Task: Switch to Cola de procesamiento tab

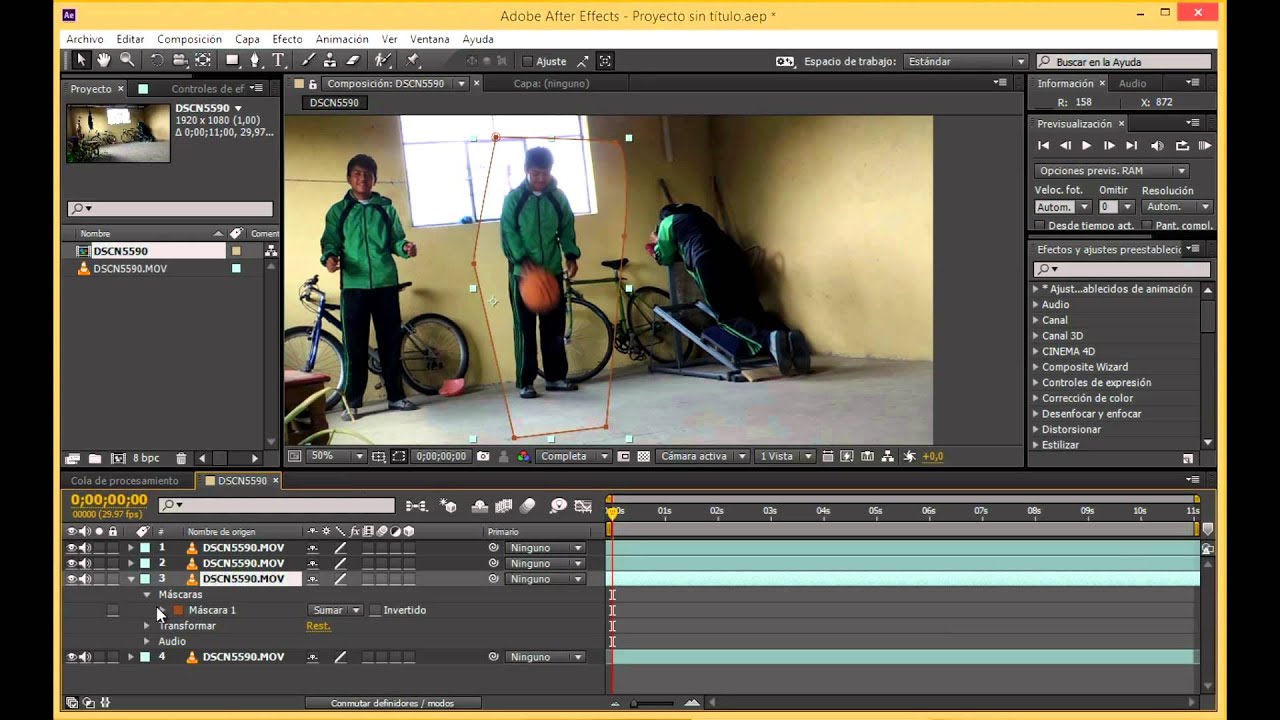Action: pyautogui.click(x=124, y=481)
